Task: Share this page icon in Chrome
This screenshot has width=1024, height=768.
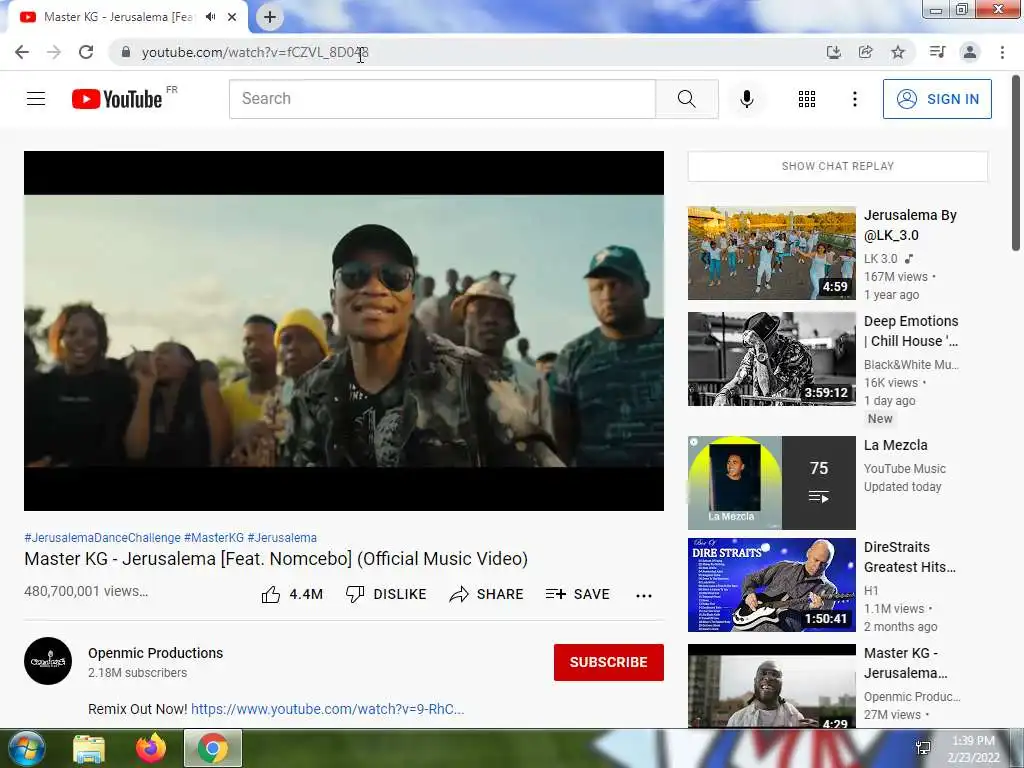Action: [865, 52]
